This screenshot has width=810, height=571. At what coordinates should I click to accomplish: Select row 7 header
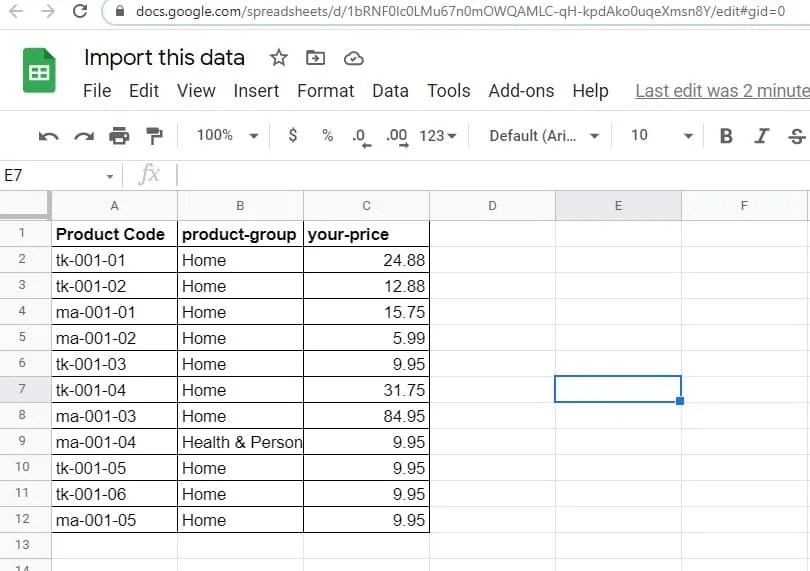25,389
